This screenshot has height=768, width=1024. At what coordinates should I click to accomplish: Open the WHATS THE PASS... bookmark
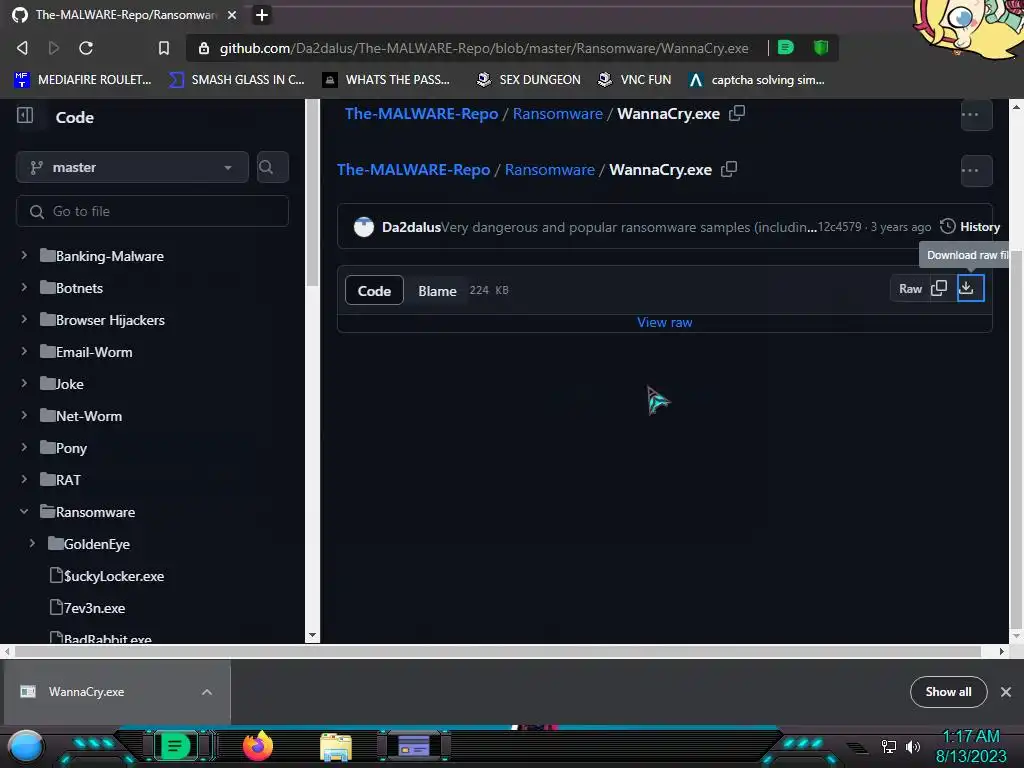pyautogui.click(x=386, y=80)
